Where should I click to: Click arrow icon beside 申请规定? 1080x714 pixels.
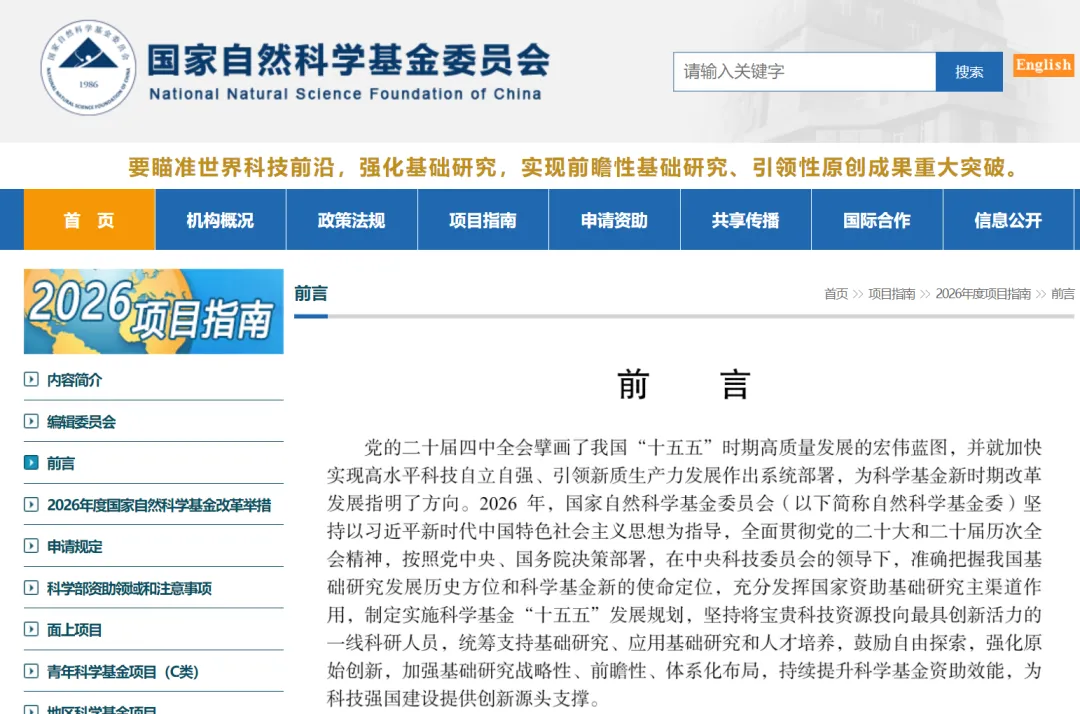coord(31,546)
